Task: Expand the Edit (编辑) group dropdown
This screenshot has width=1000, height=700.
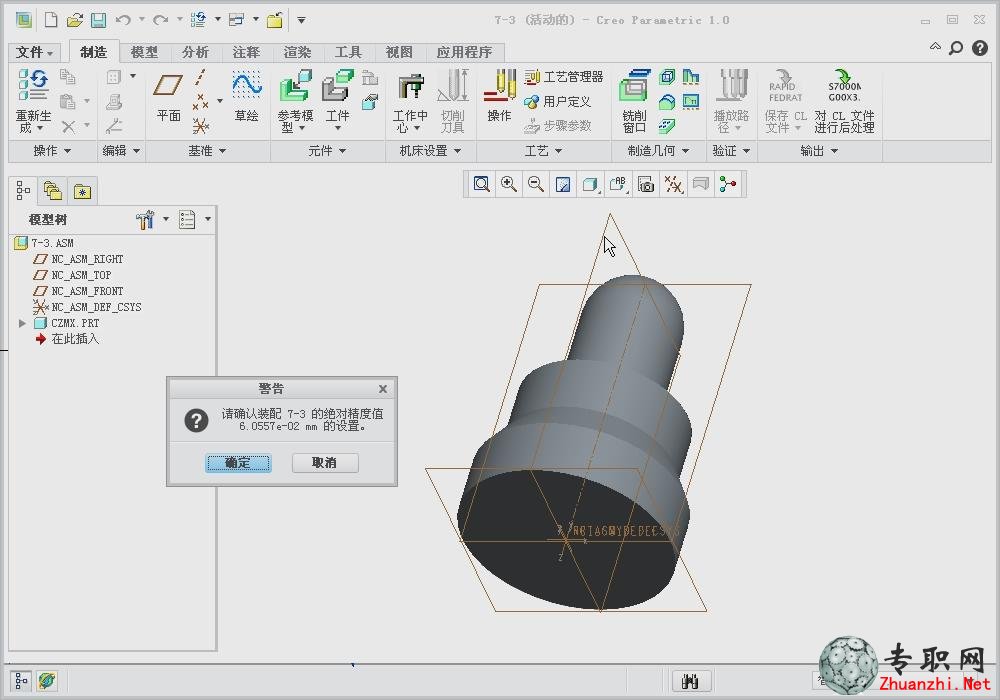Action: click(121, 151)
